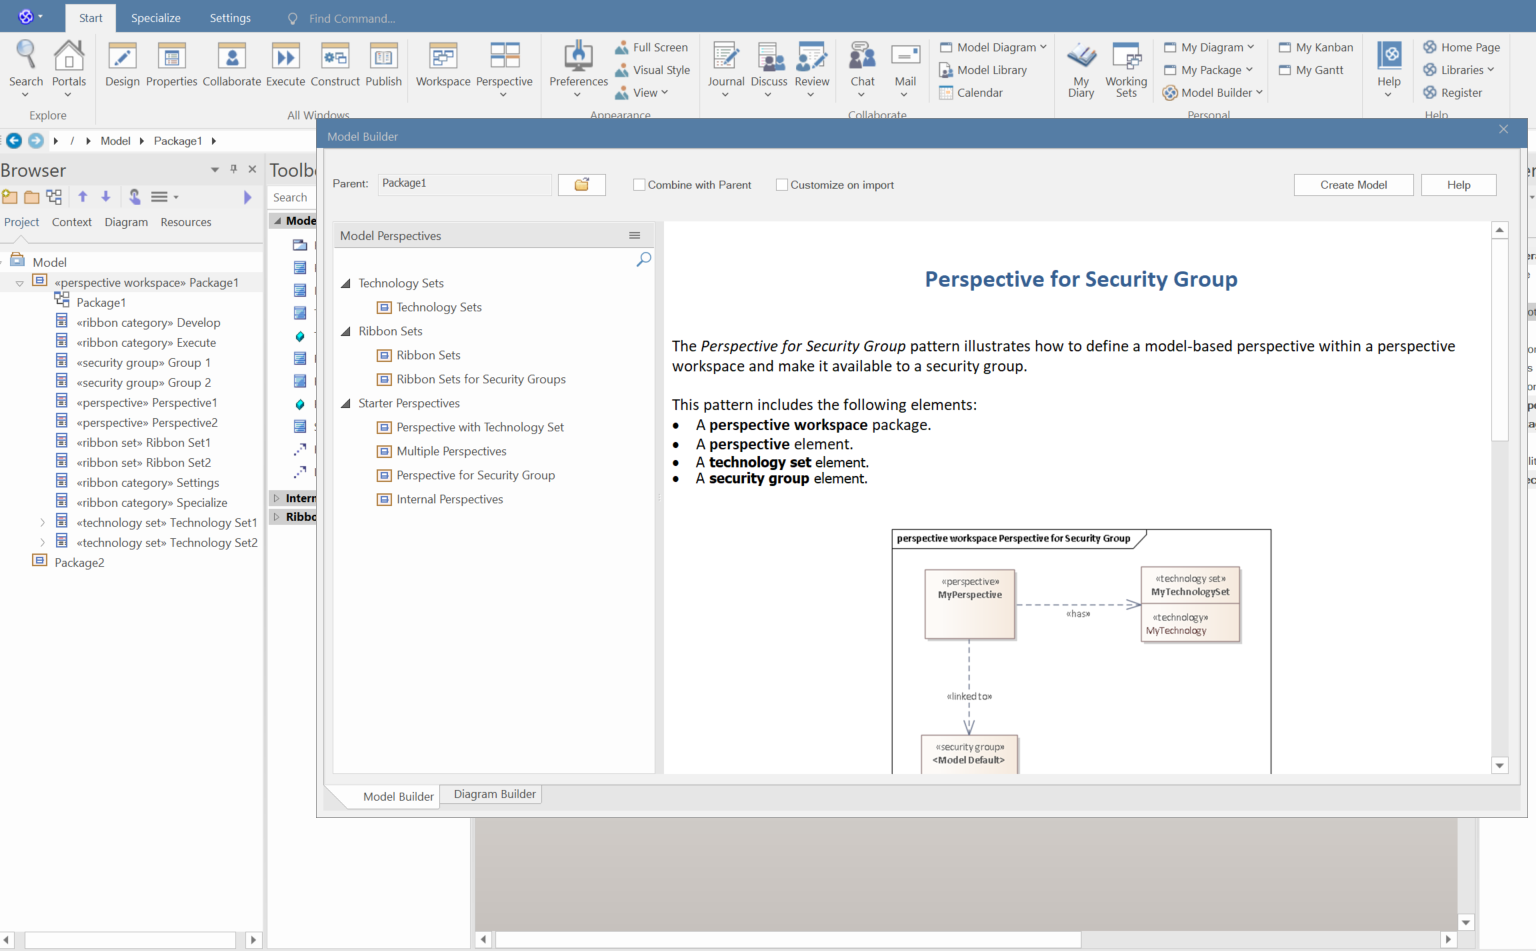Open the Discuss ribbon icon
The image size is (1536, 951).
click(x=768, y=68)
